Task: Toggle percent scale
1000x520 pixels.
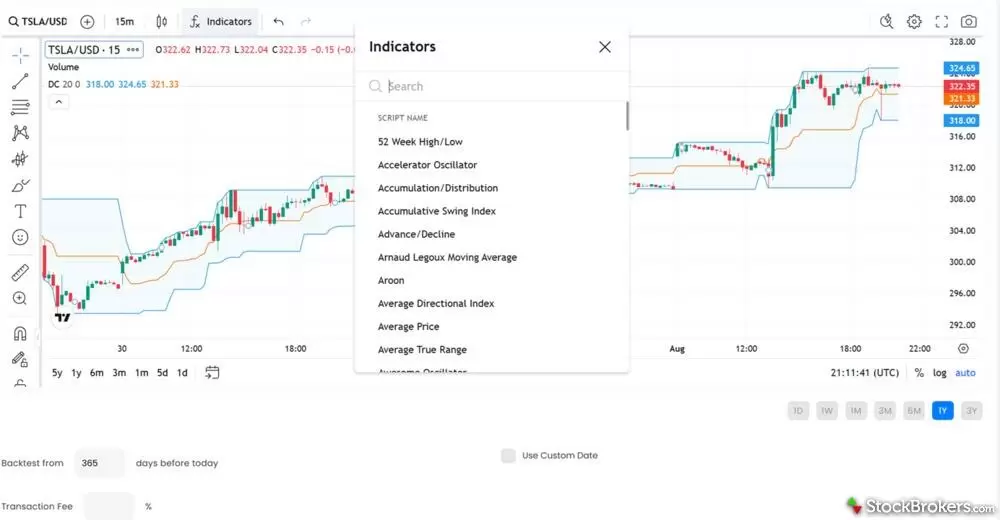Action: click(919, 373)
